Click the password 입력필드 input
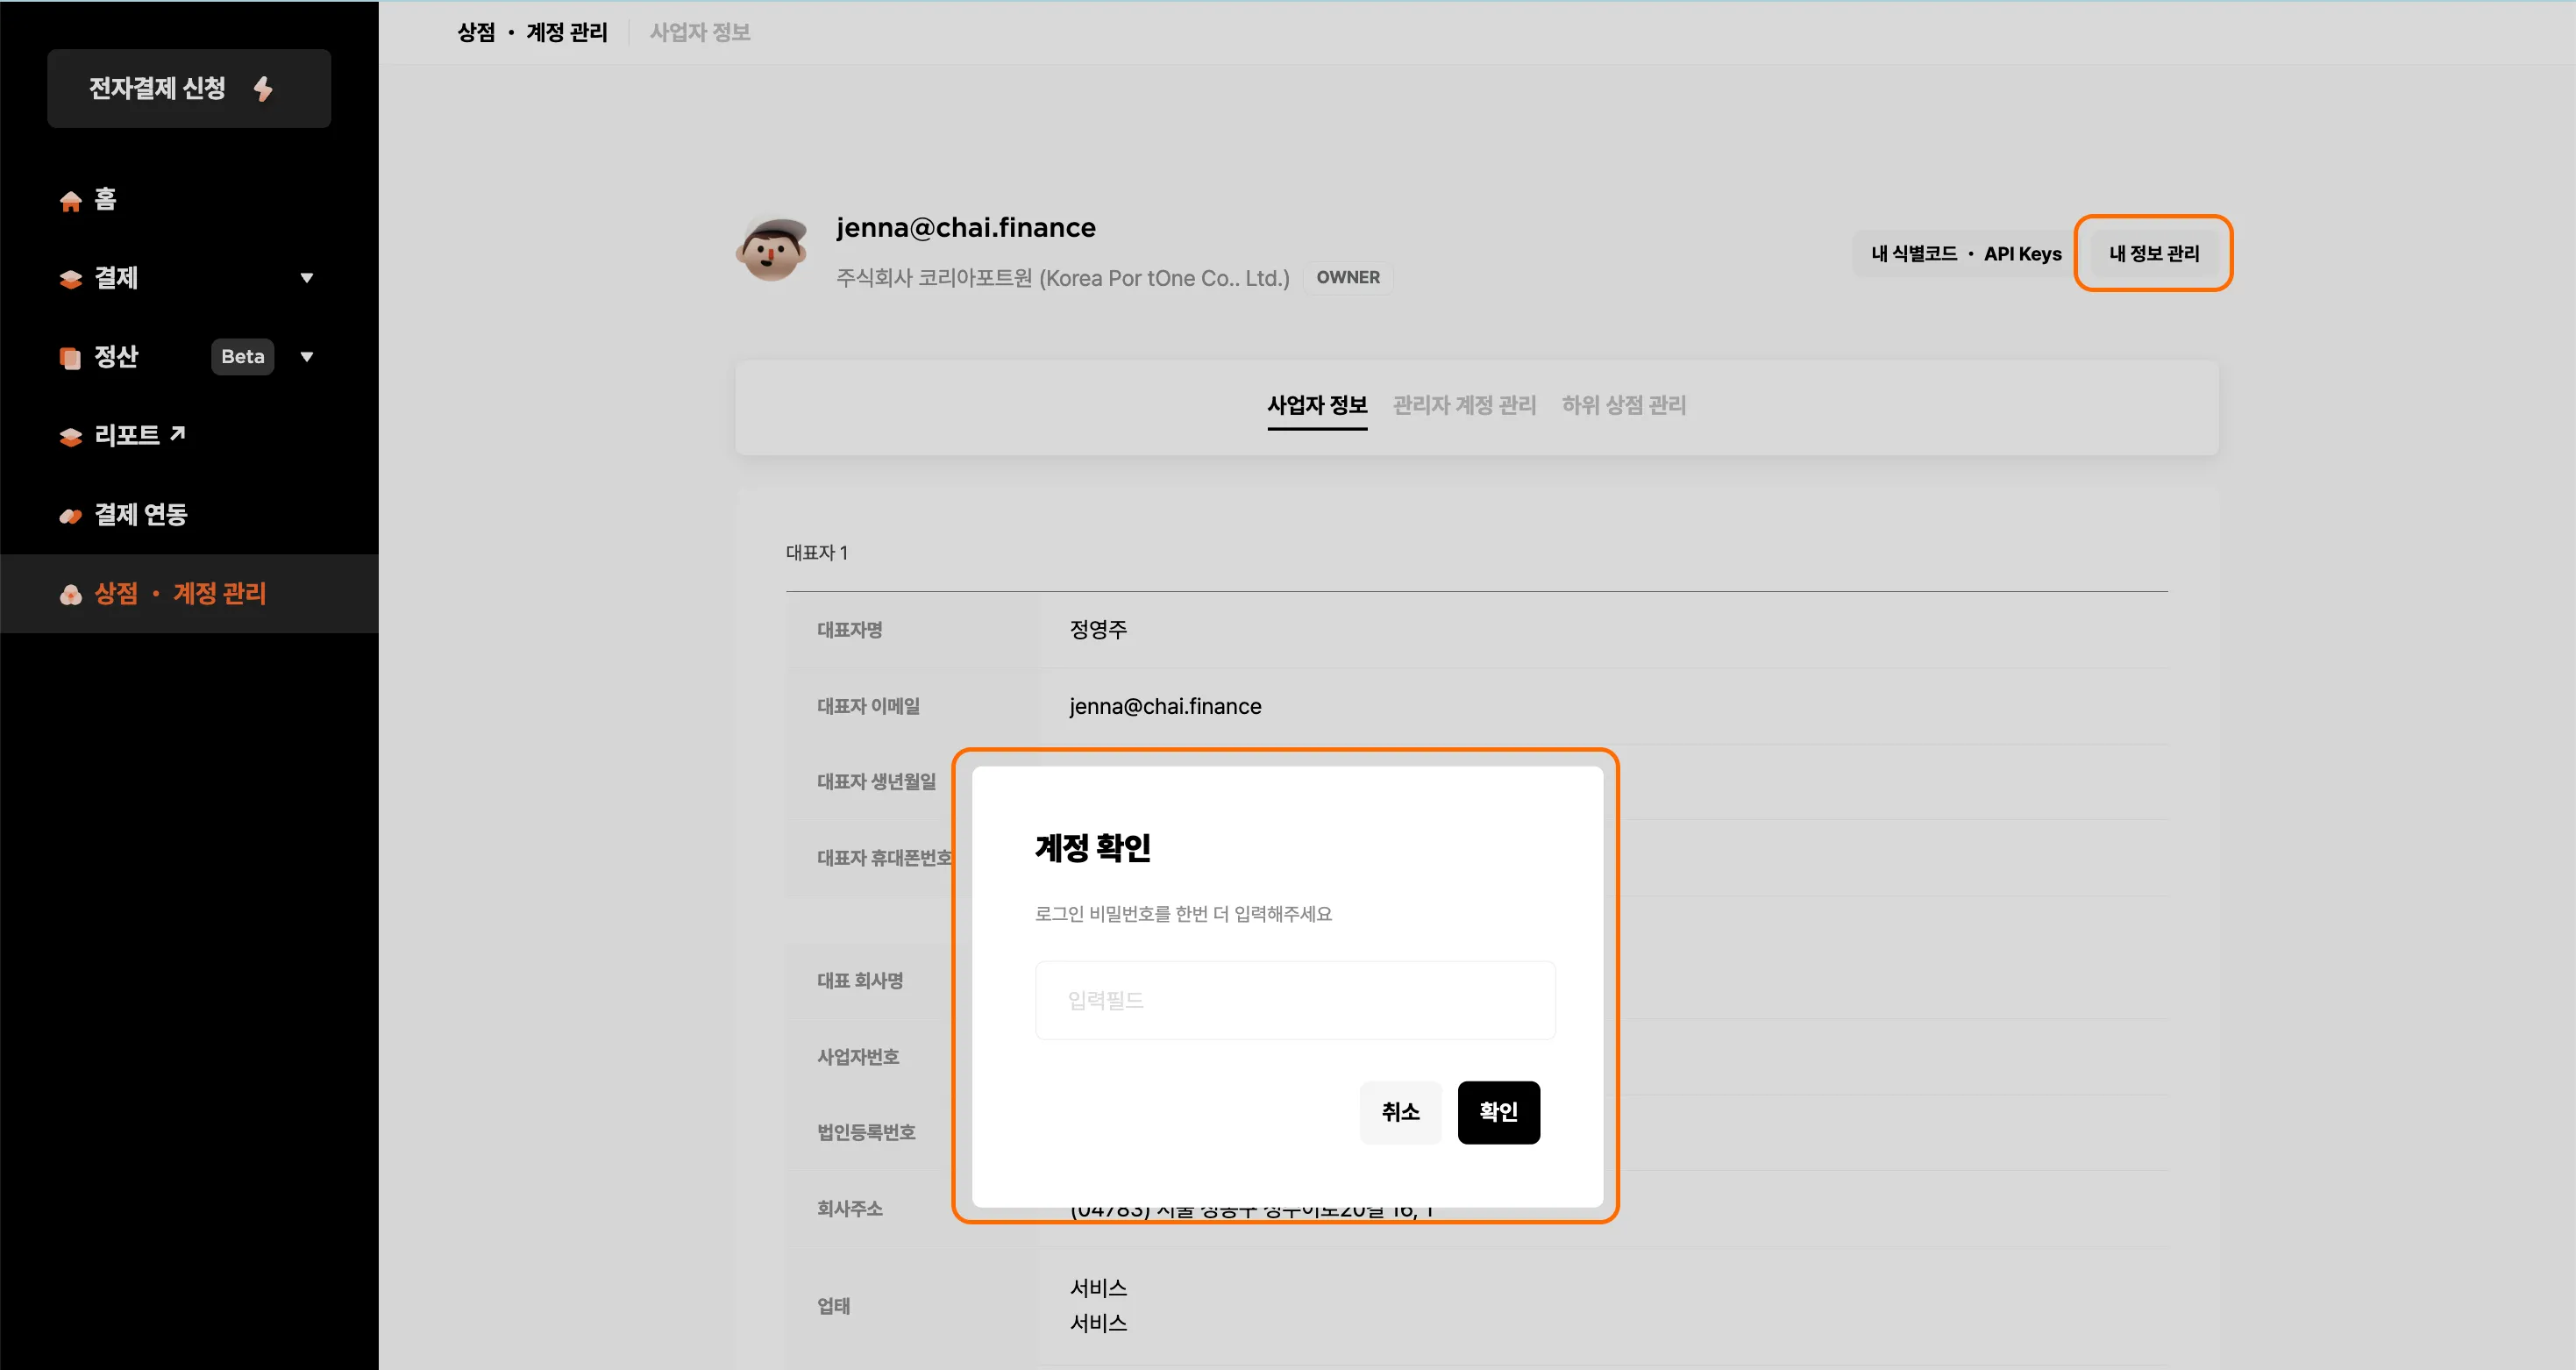The height and width of the screenshot is (1370, 2576). coord(1295,1000)
